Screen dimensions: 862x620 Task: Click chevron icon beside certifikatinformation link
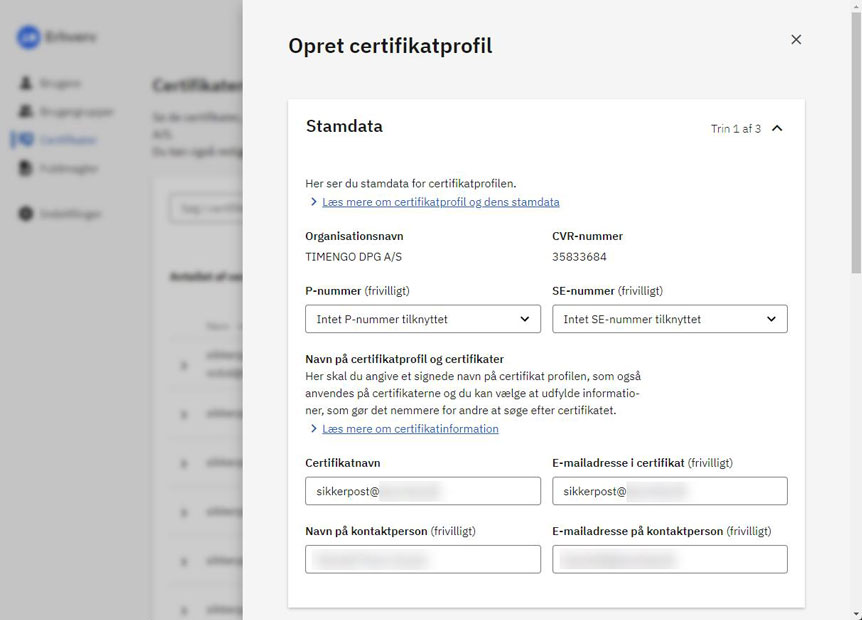(313, 428)
